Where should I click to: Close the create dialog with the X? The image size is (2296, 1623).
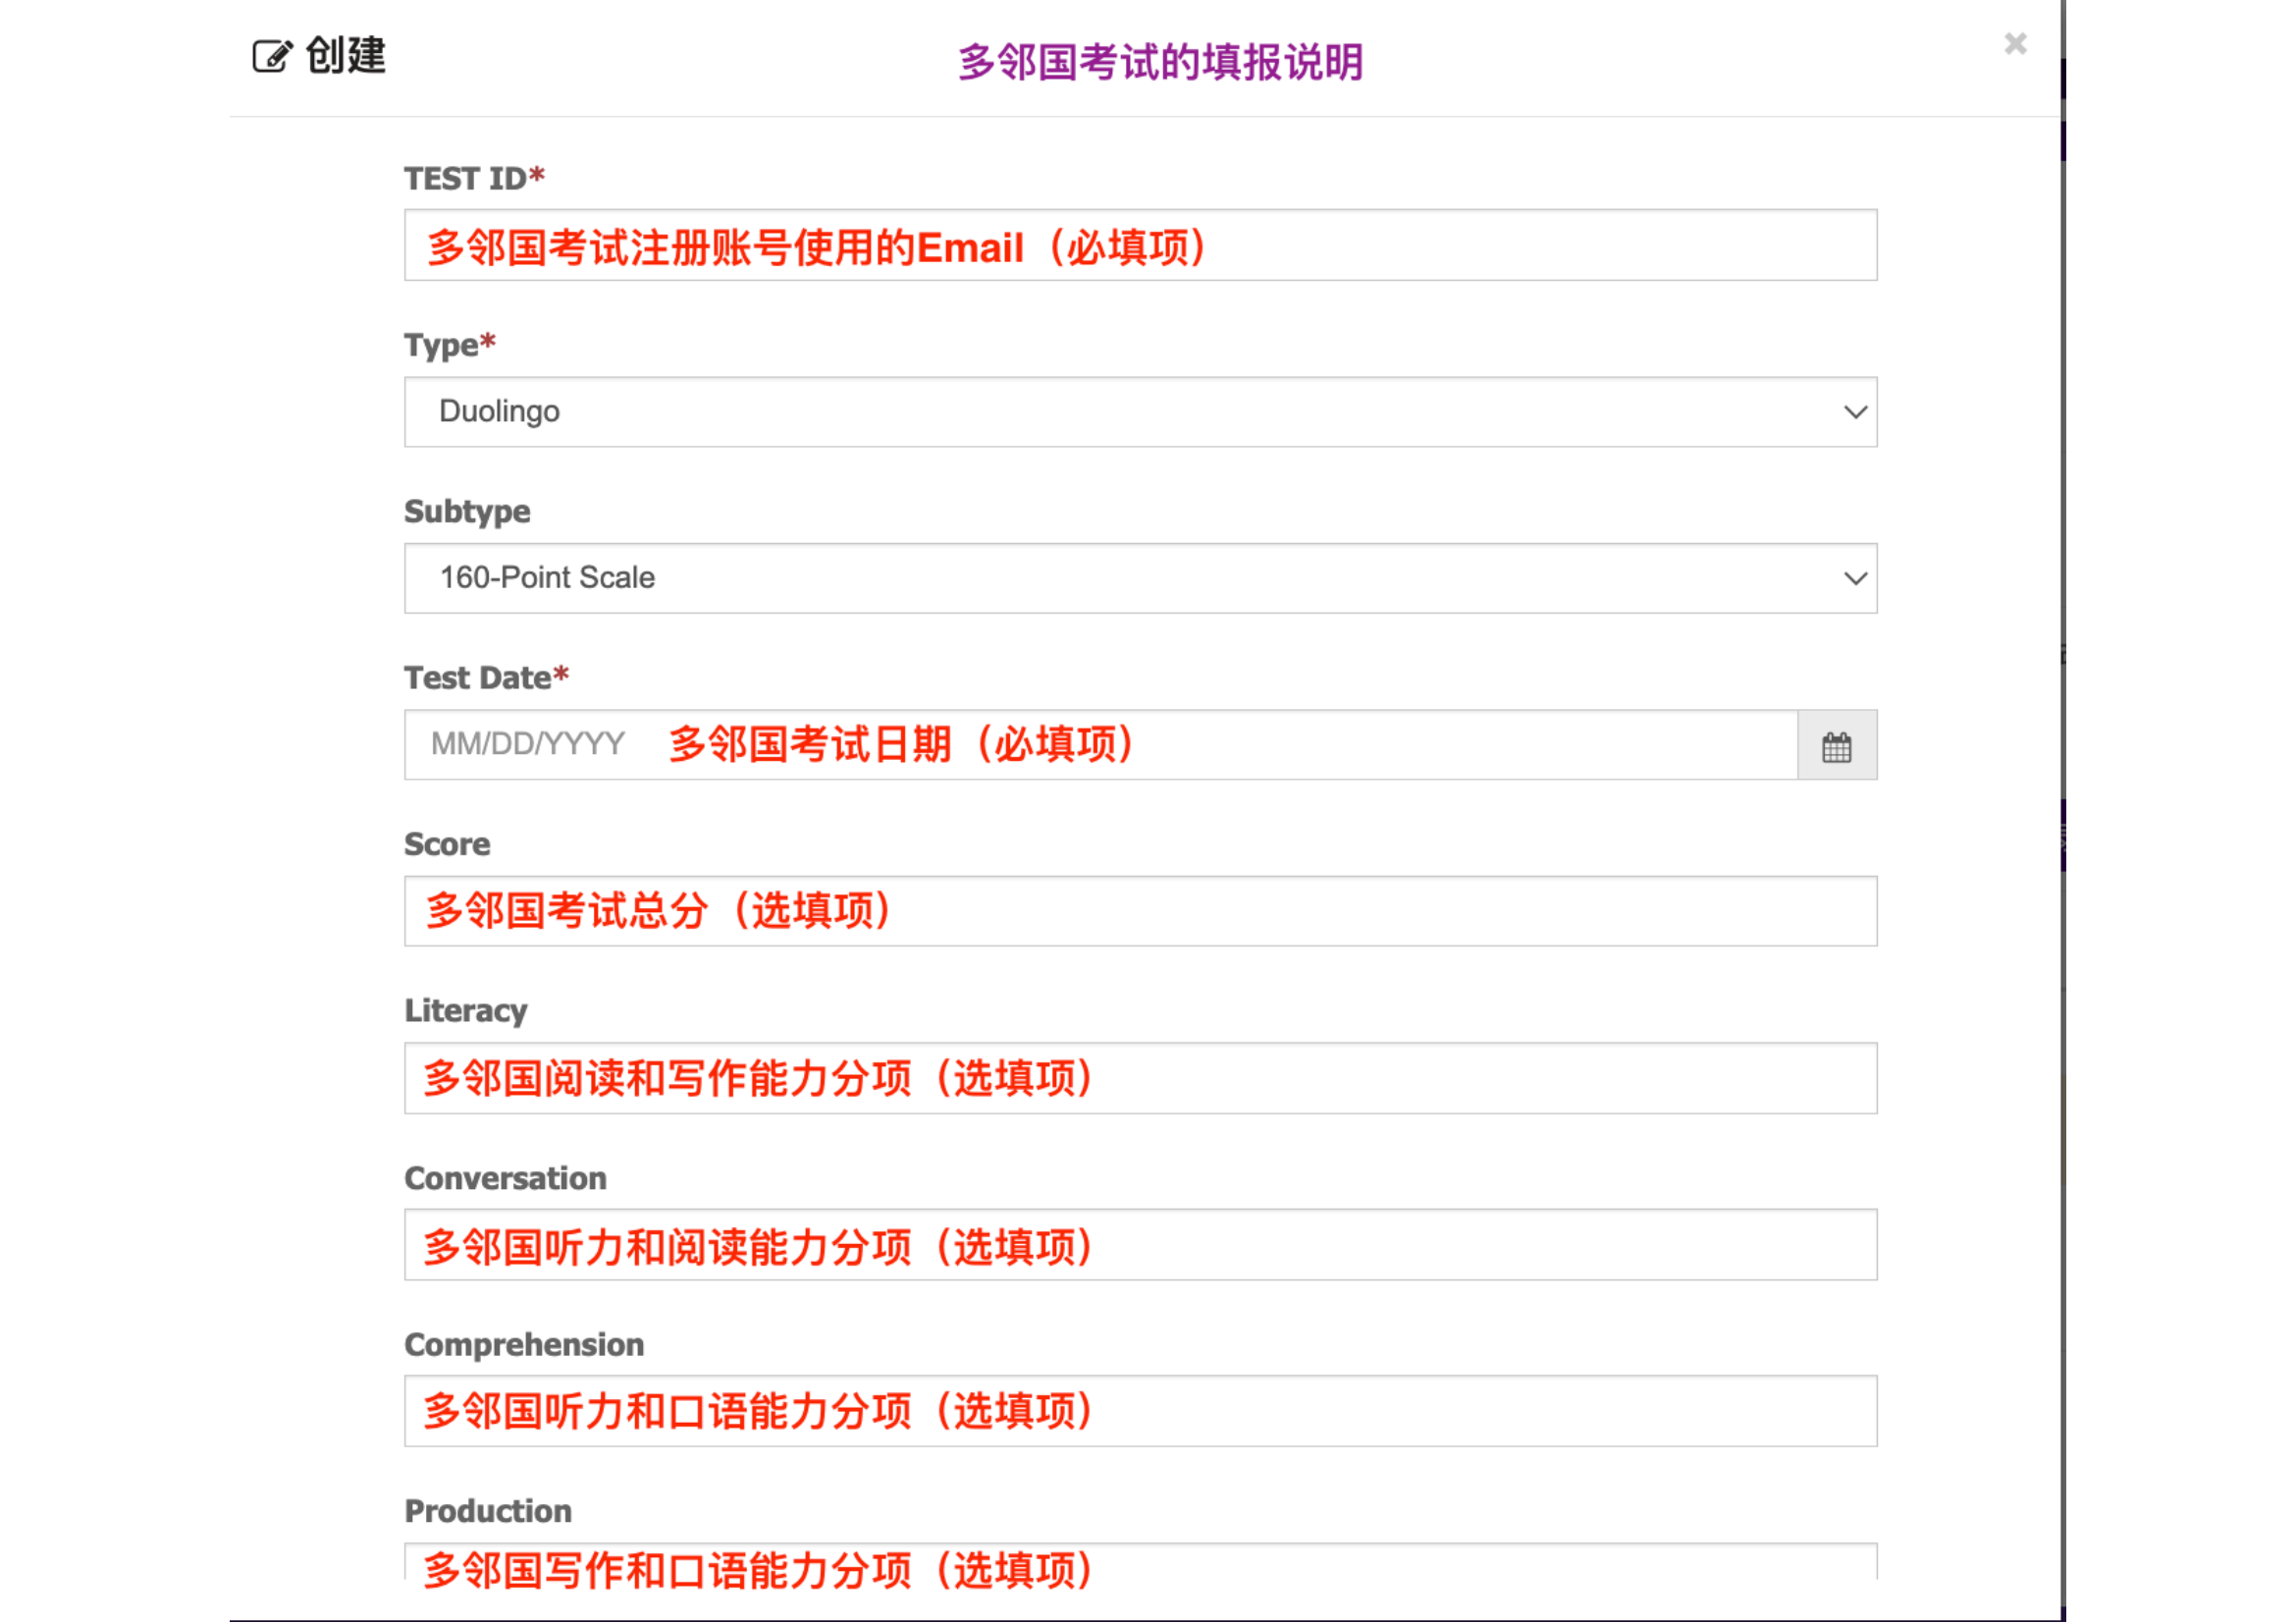2015,44
